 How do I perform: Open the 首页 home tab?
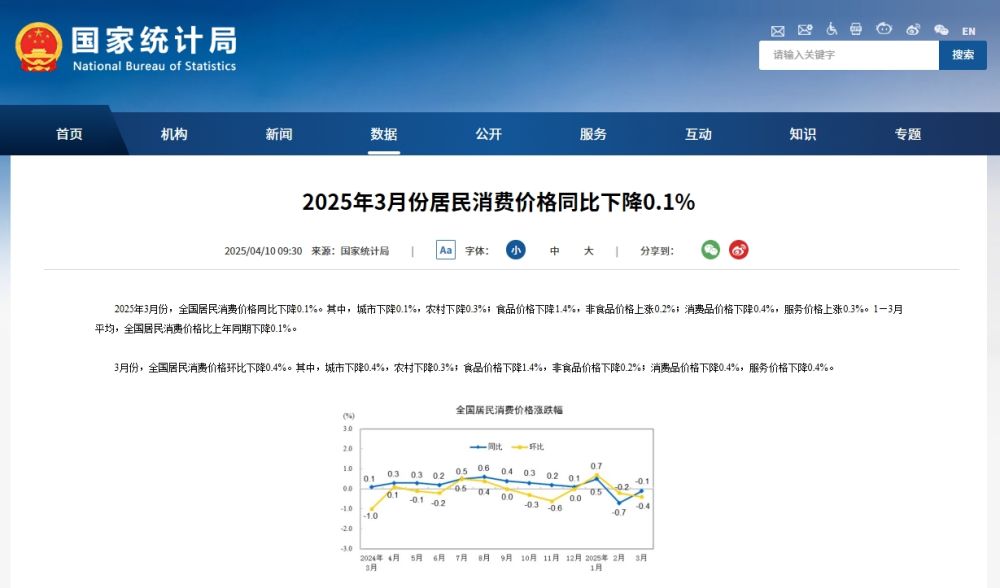(x=69, y=134)
